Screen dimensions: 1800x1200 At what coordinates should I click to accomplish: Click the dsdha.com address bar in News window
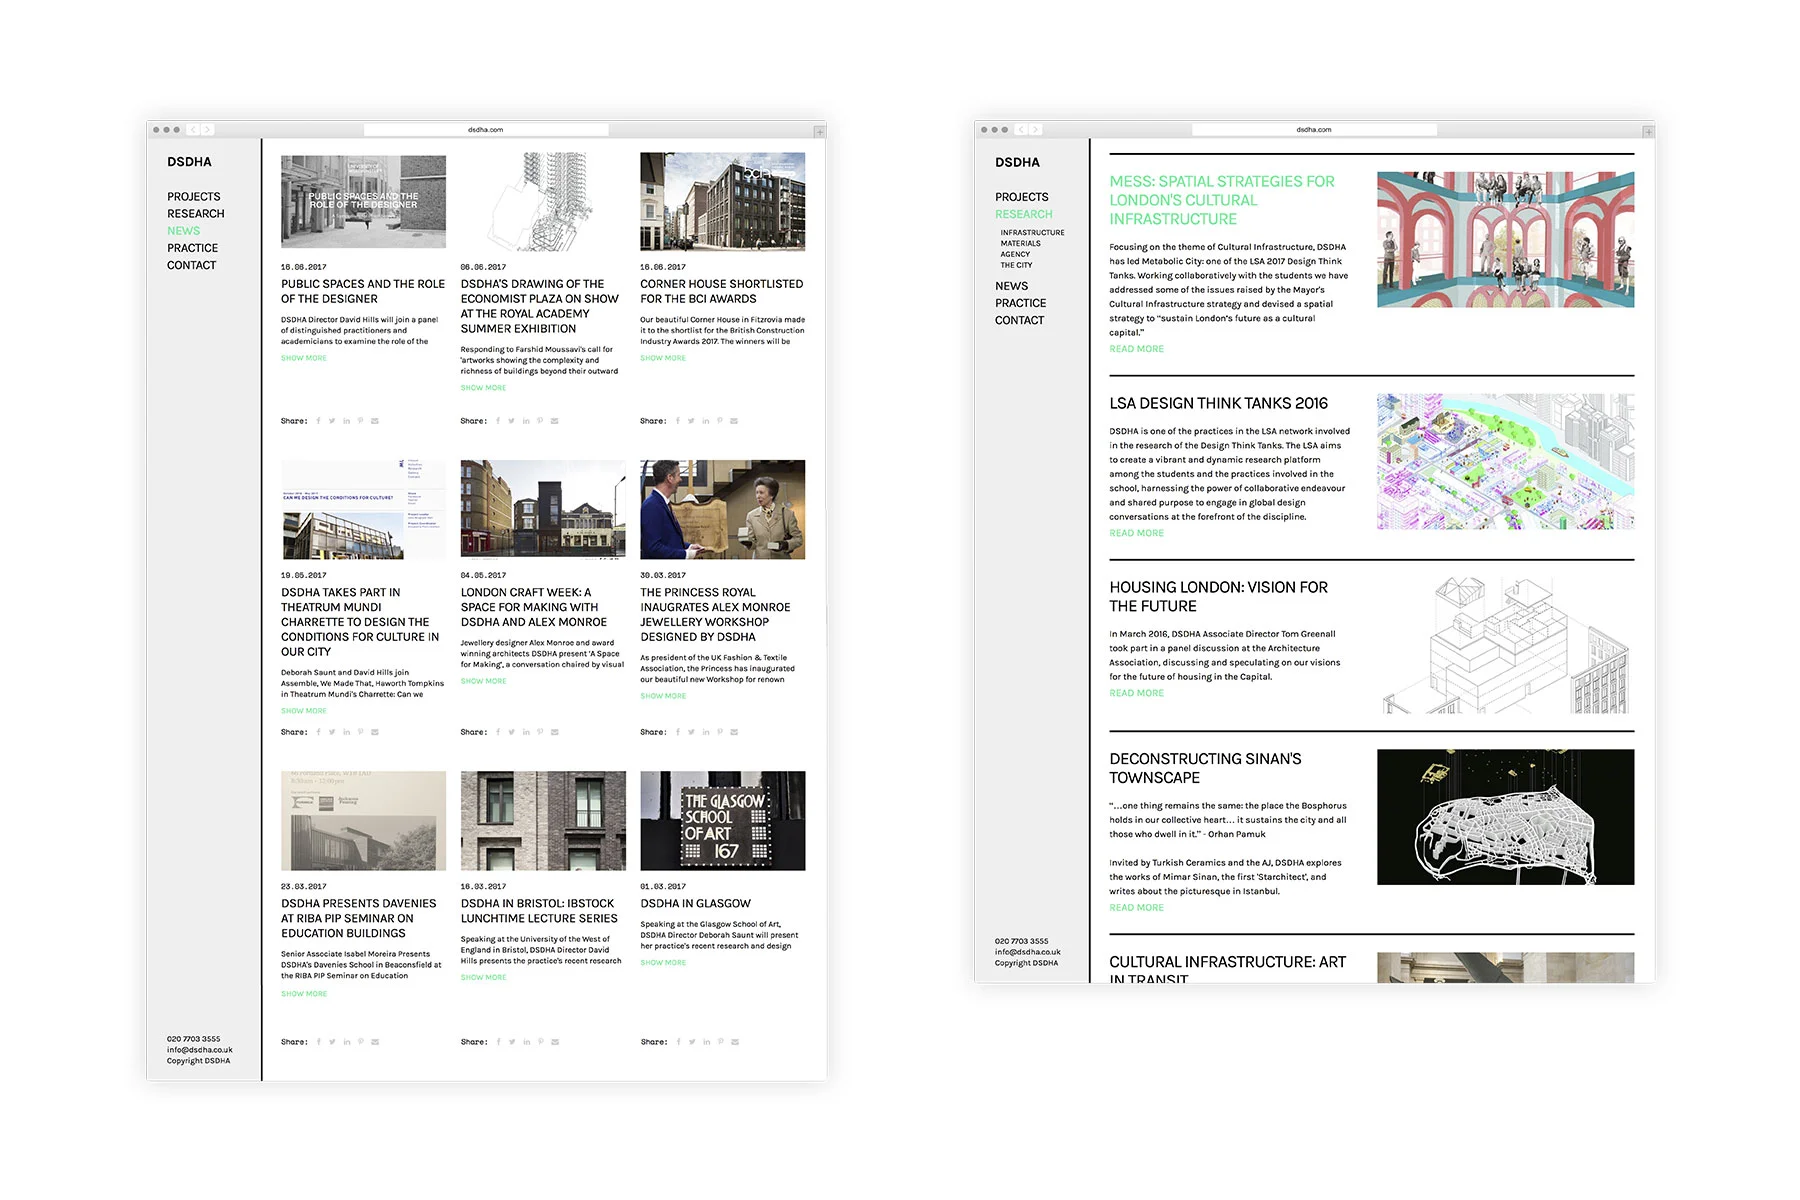coord(486,130)
